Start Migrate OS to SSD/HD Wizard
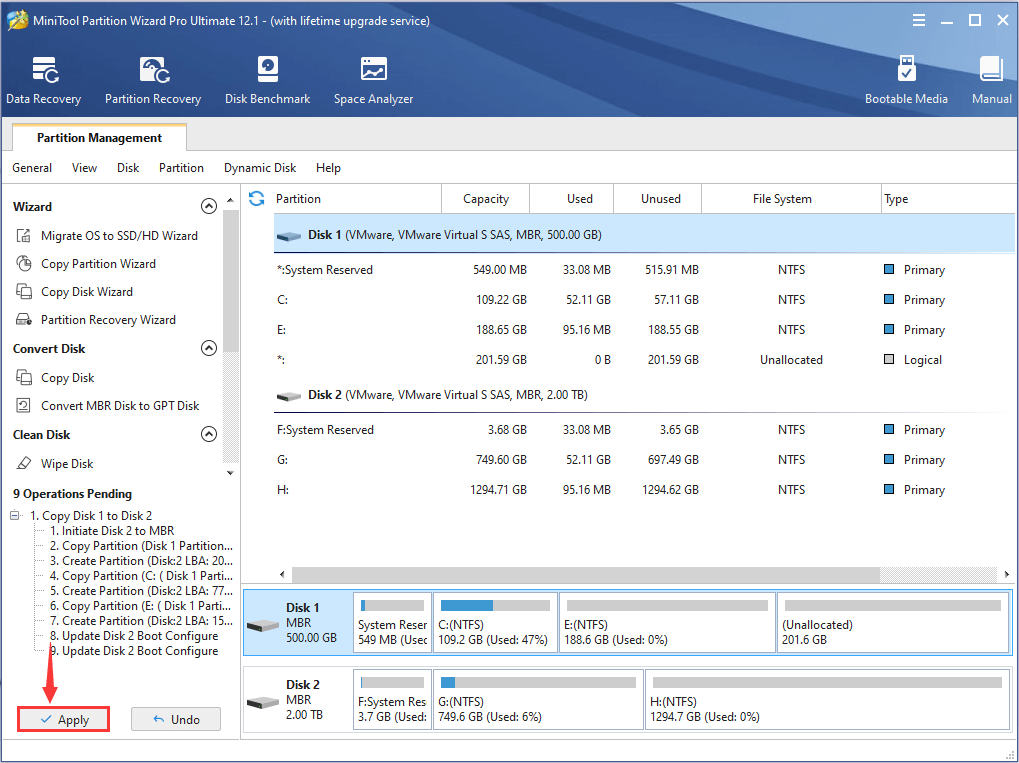Image resolution: width=1019 pixels, height=763 pixels. coord(107,235)
